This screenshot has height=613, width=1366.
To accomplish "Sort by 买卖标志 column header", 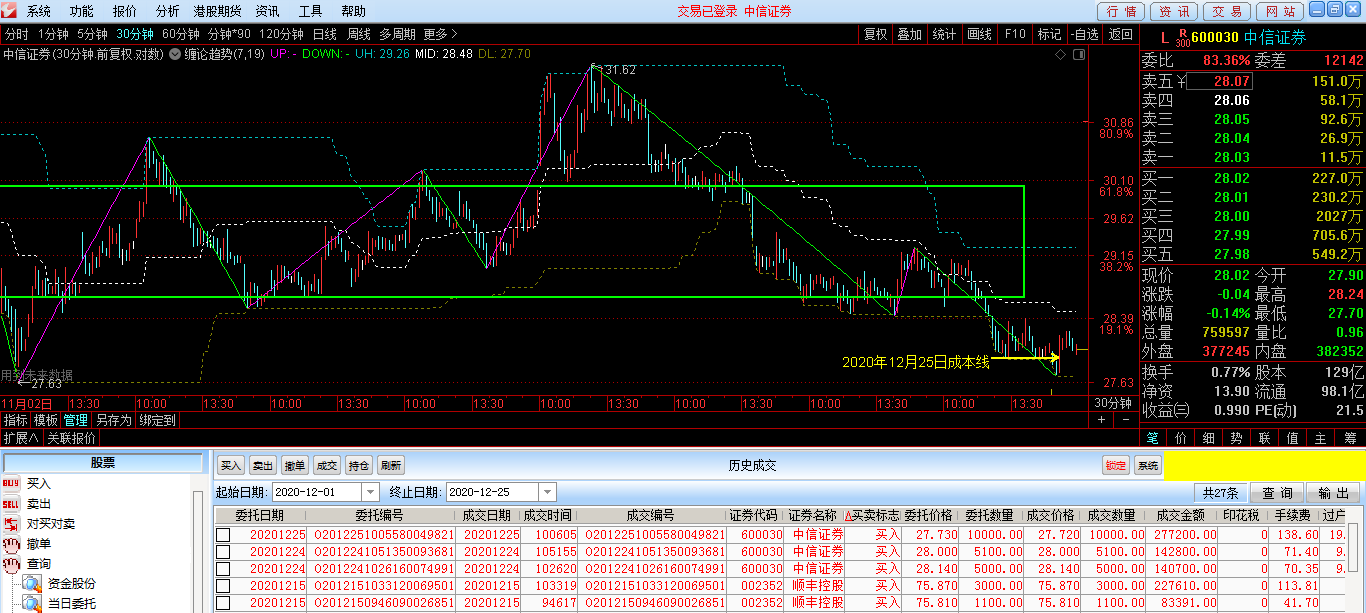I will click(x=873, y=516).
